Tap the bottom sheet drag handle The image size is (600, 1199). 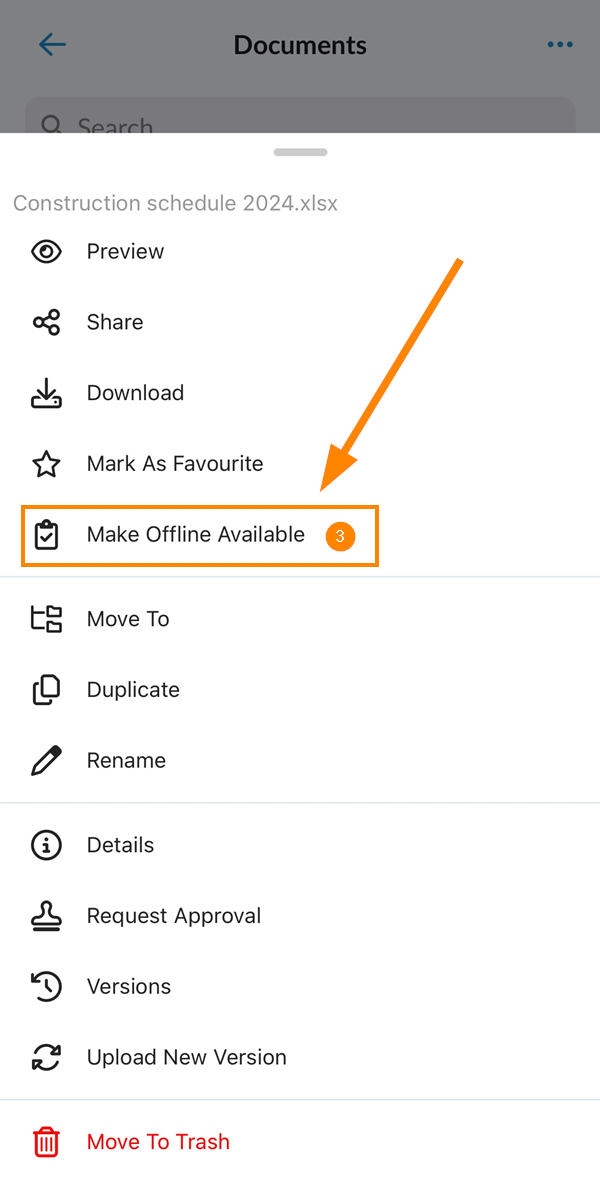300,152
